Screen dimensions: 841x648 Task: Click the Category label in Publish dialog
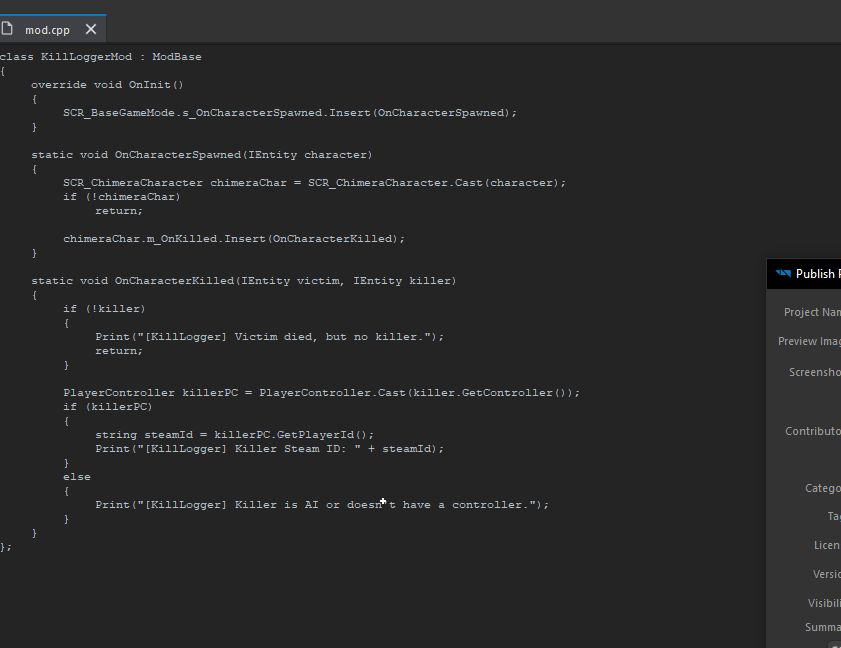pos(822,488)
